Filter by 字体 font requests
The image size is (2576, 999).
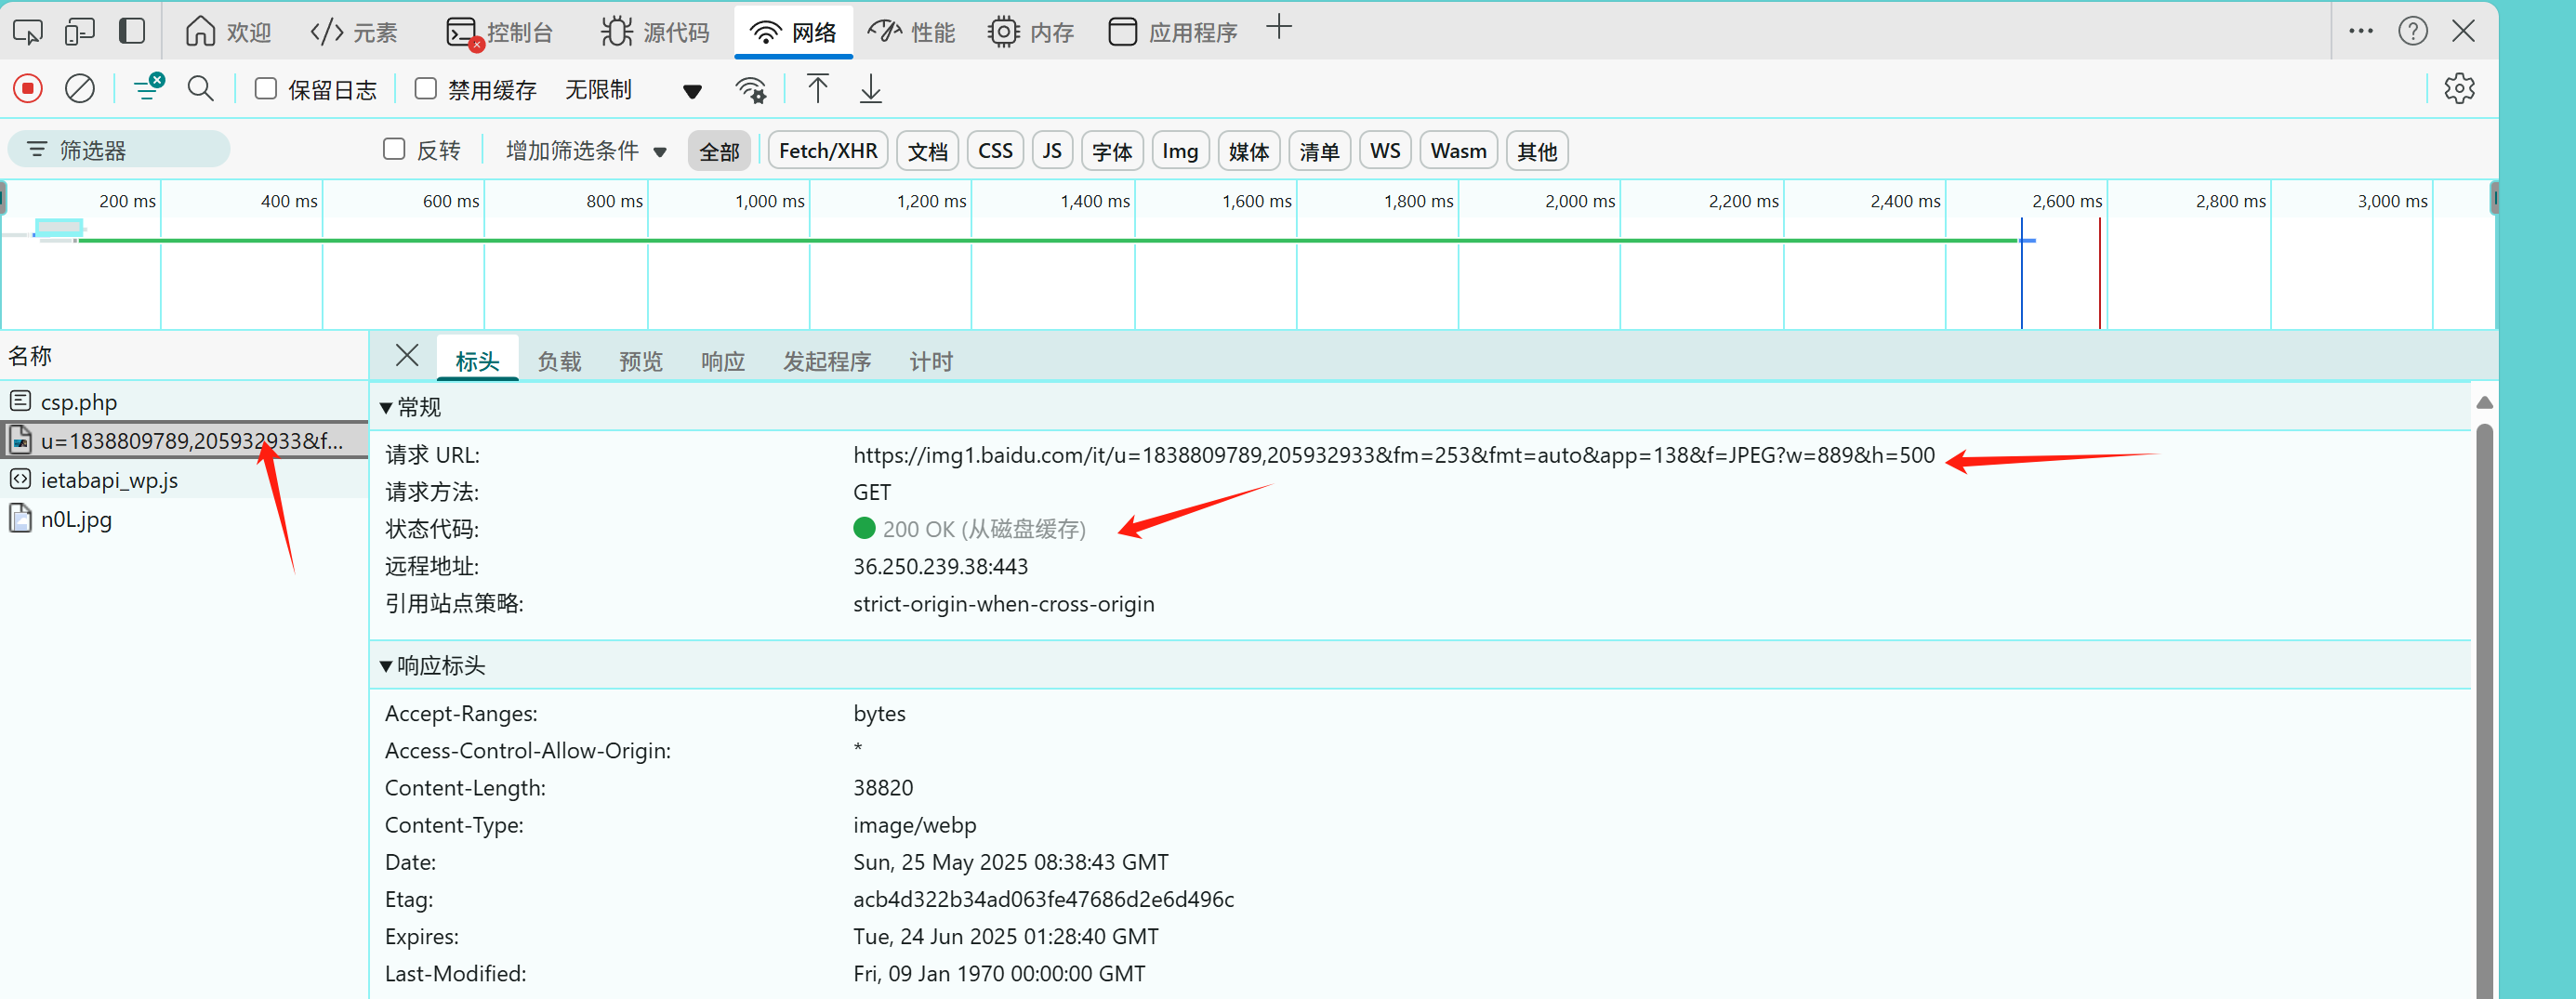pos(1112,151)
